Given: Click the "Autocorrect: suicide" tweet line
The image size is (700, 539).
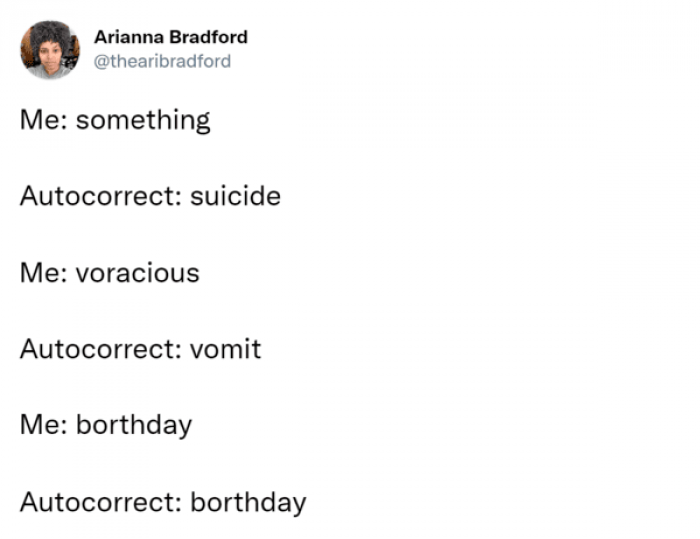Looking at the screenshot, I should click(150, 196).
